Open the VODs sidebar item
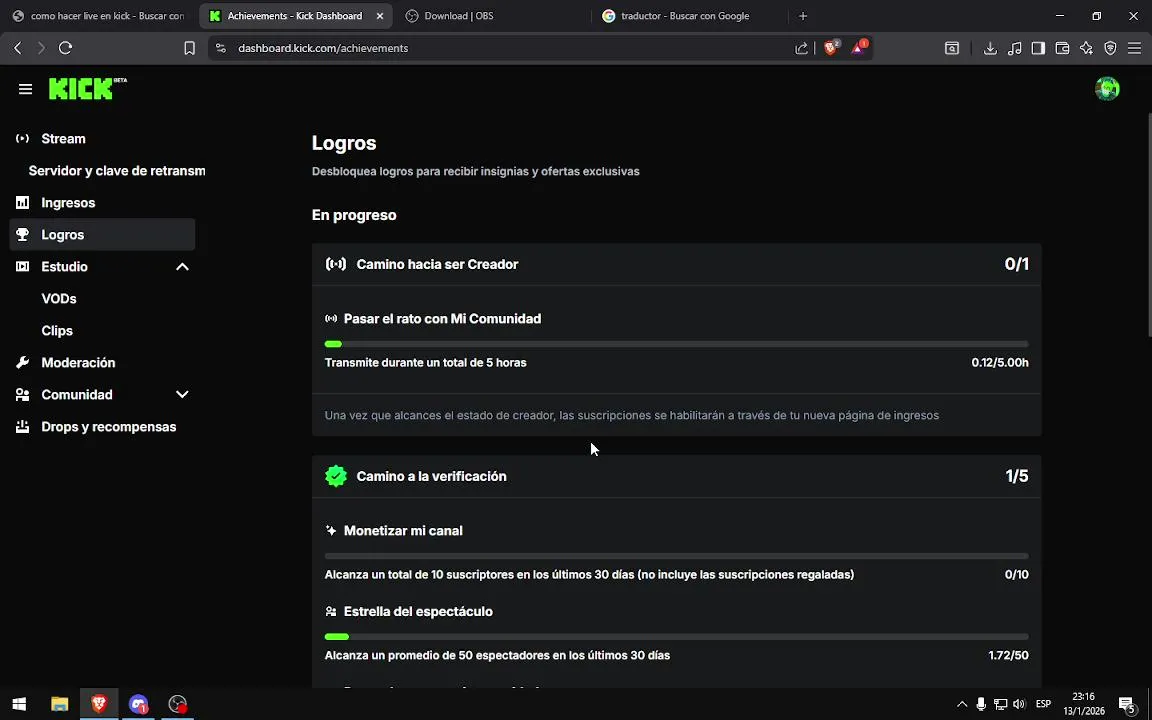 click(x=59, y=299)
